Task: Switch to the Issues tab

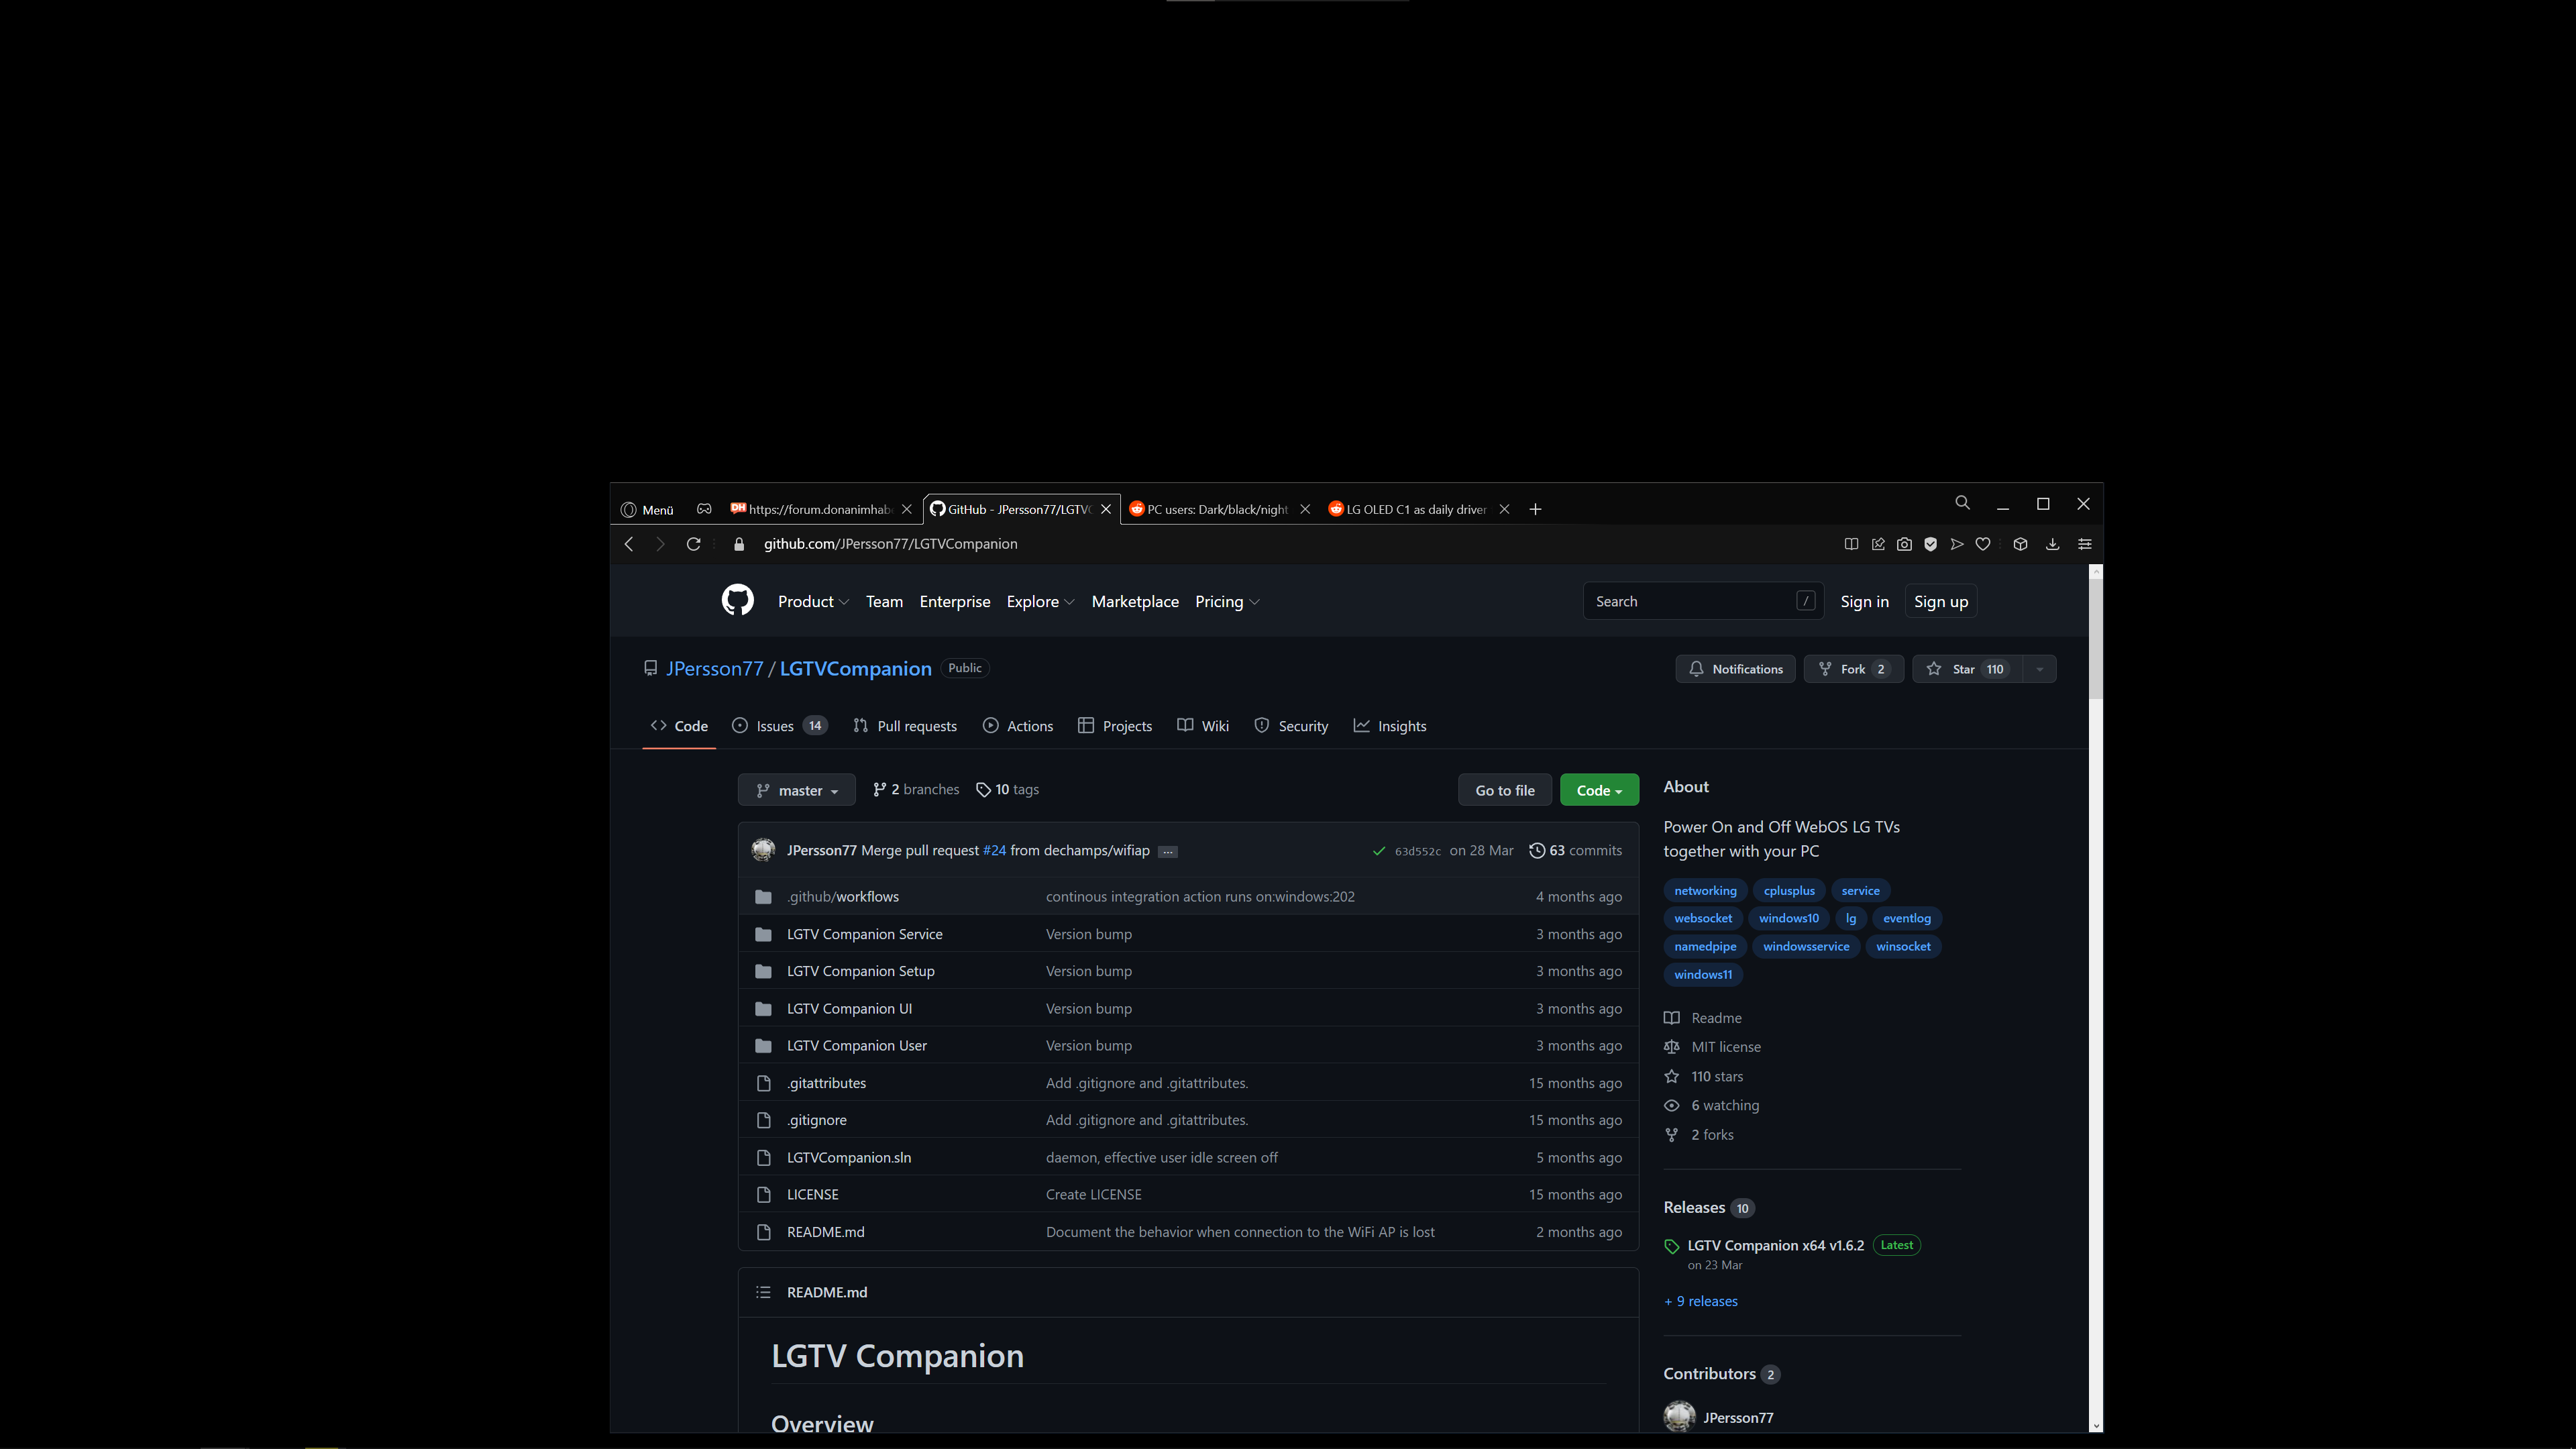Action: click(780, 726)
